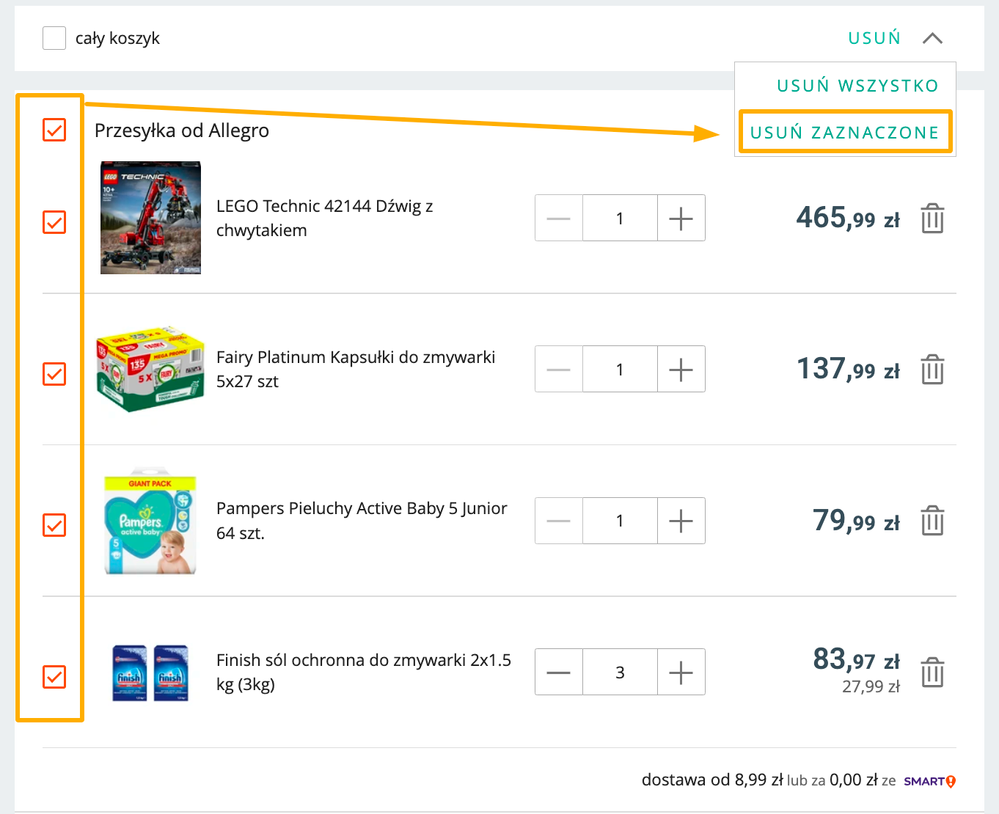This screenshot has height=814, width=999.
Task: Uncheck the Przesyłka od Allegro checkbox
Action: [54, 130]
